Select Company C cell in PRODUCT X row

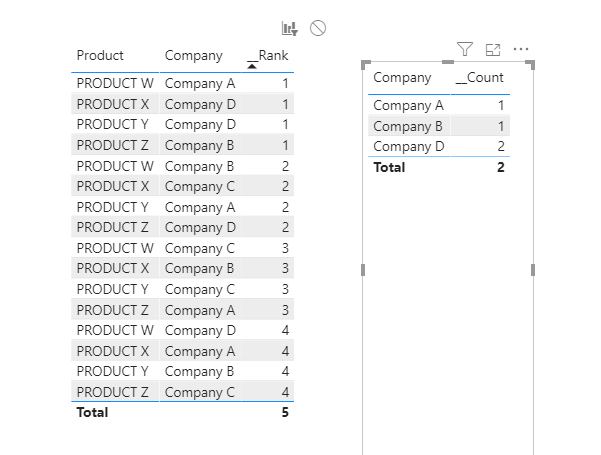pos(200,187)
